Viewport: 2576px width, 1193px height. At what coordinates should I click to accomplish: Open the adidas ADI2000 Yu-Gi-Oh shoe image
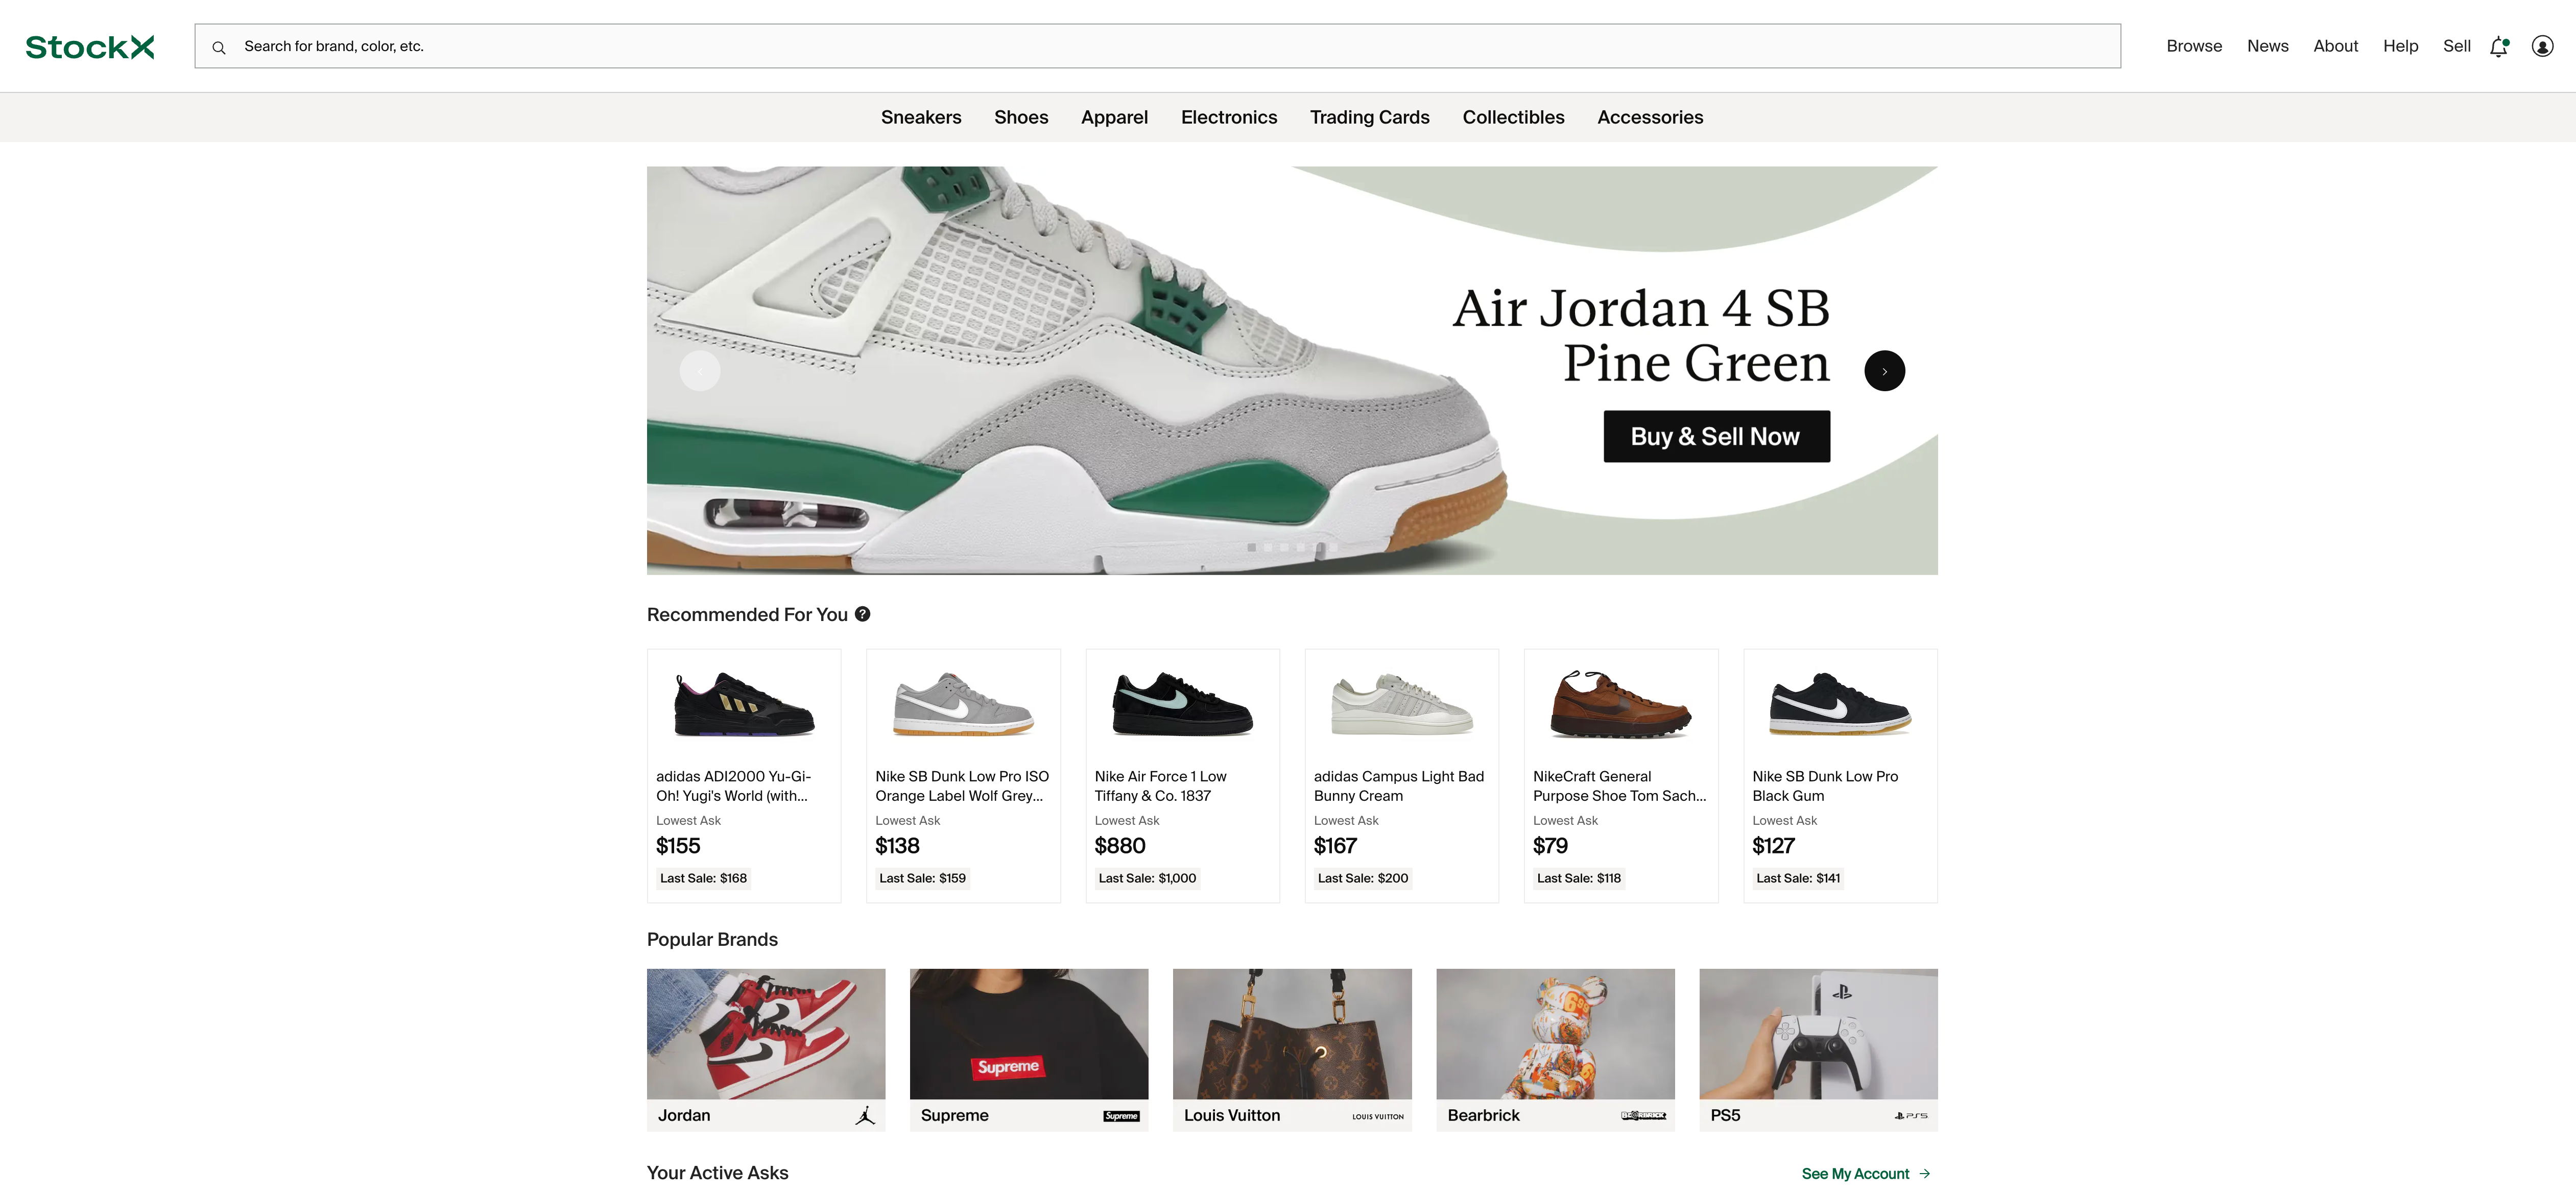click(x=744, y=704)
